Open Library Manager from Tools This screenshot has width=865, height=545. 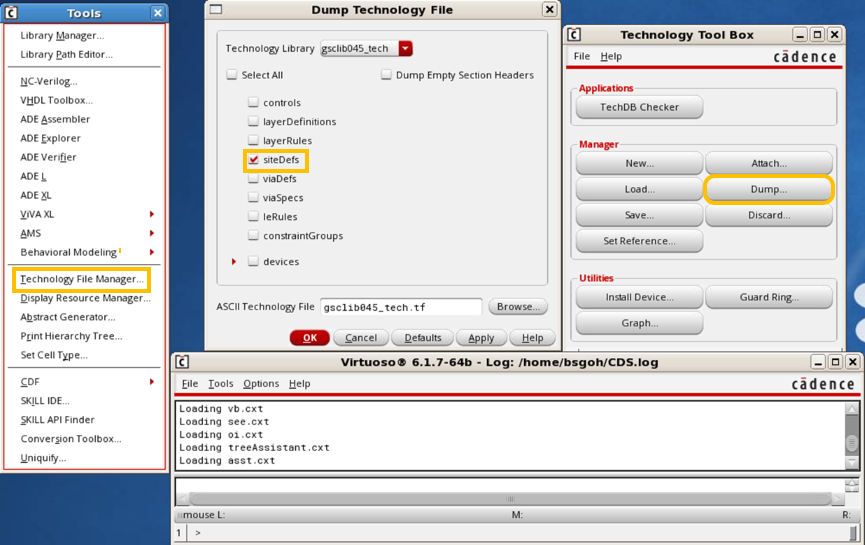(x=62, y=35)
